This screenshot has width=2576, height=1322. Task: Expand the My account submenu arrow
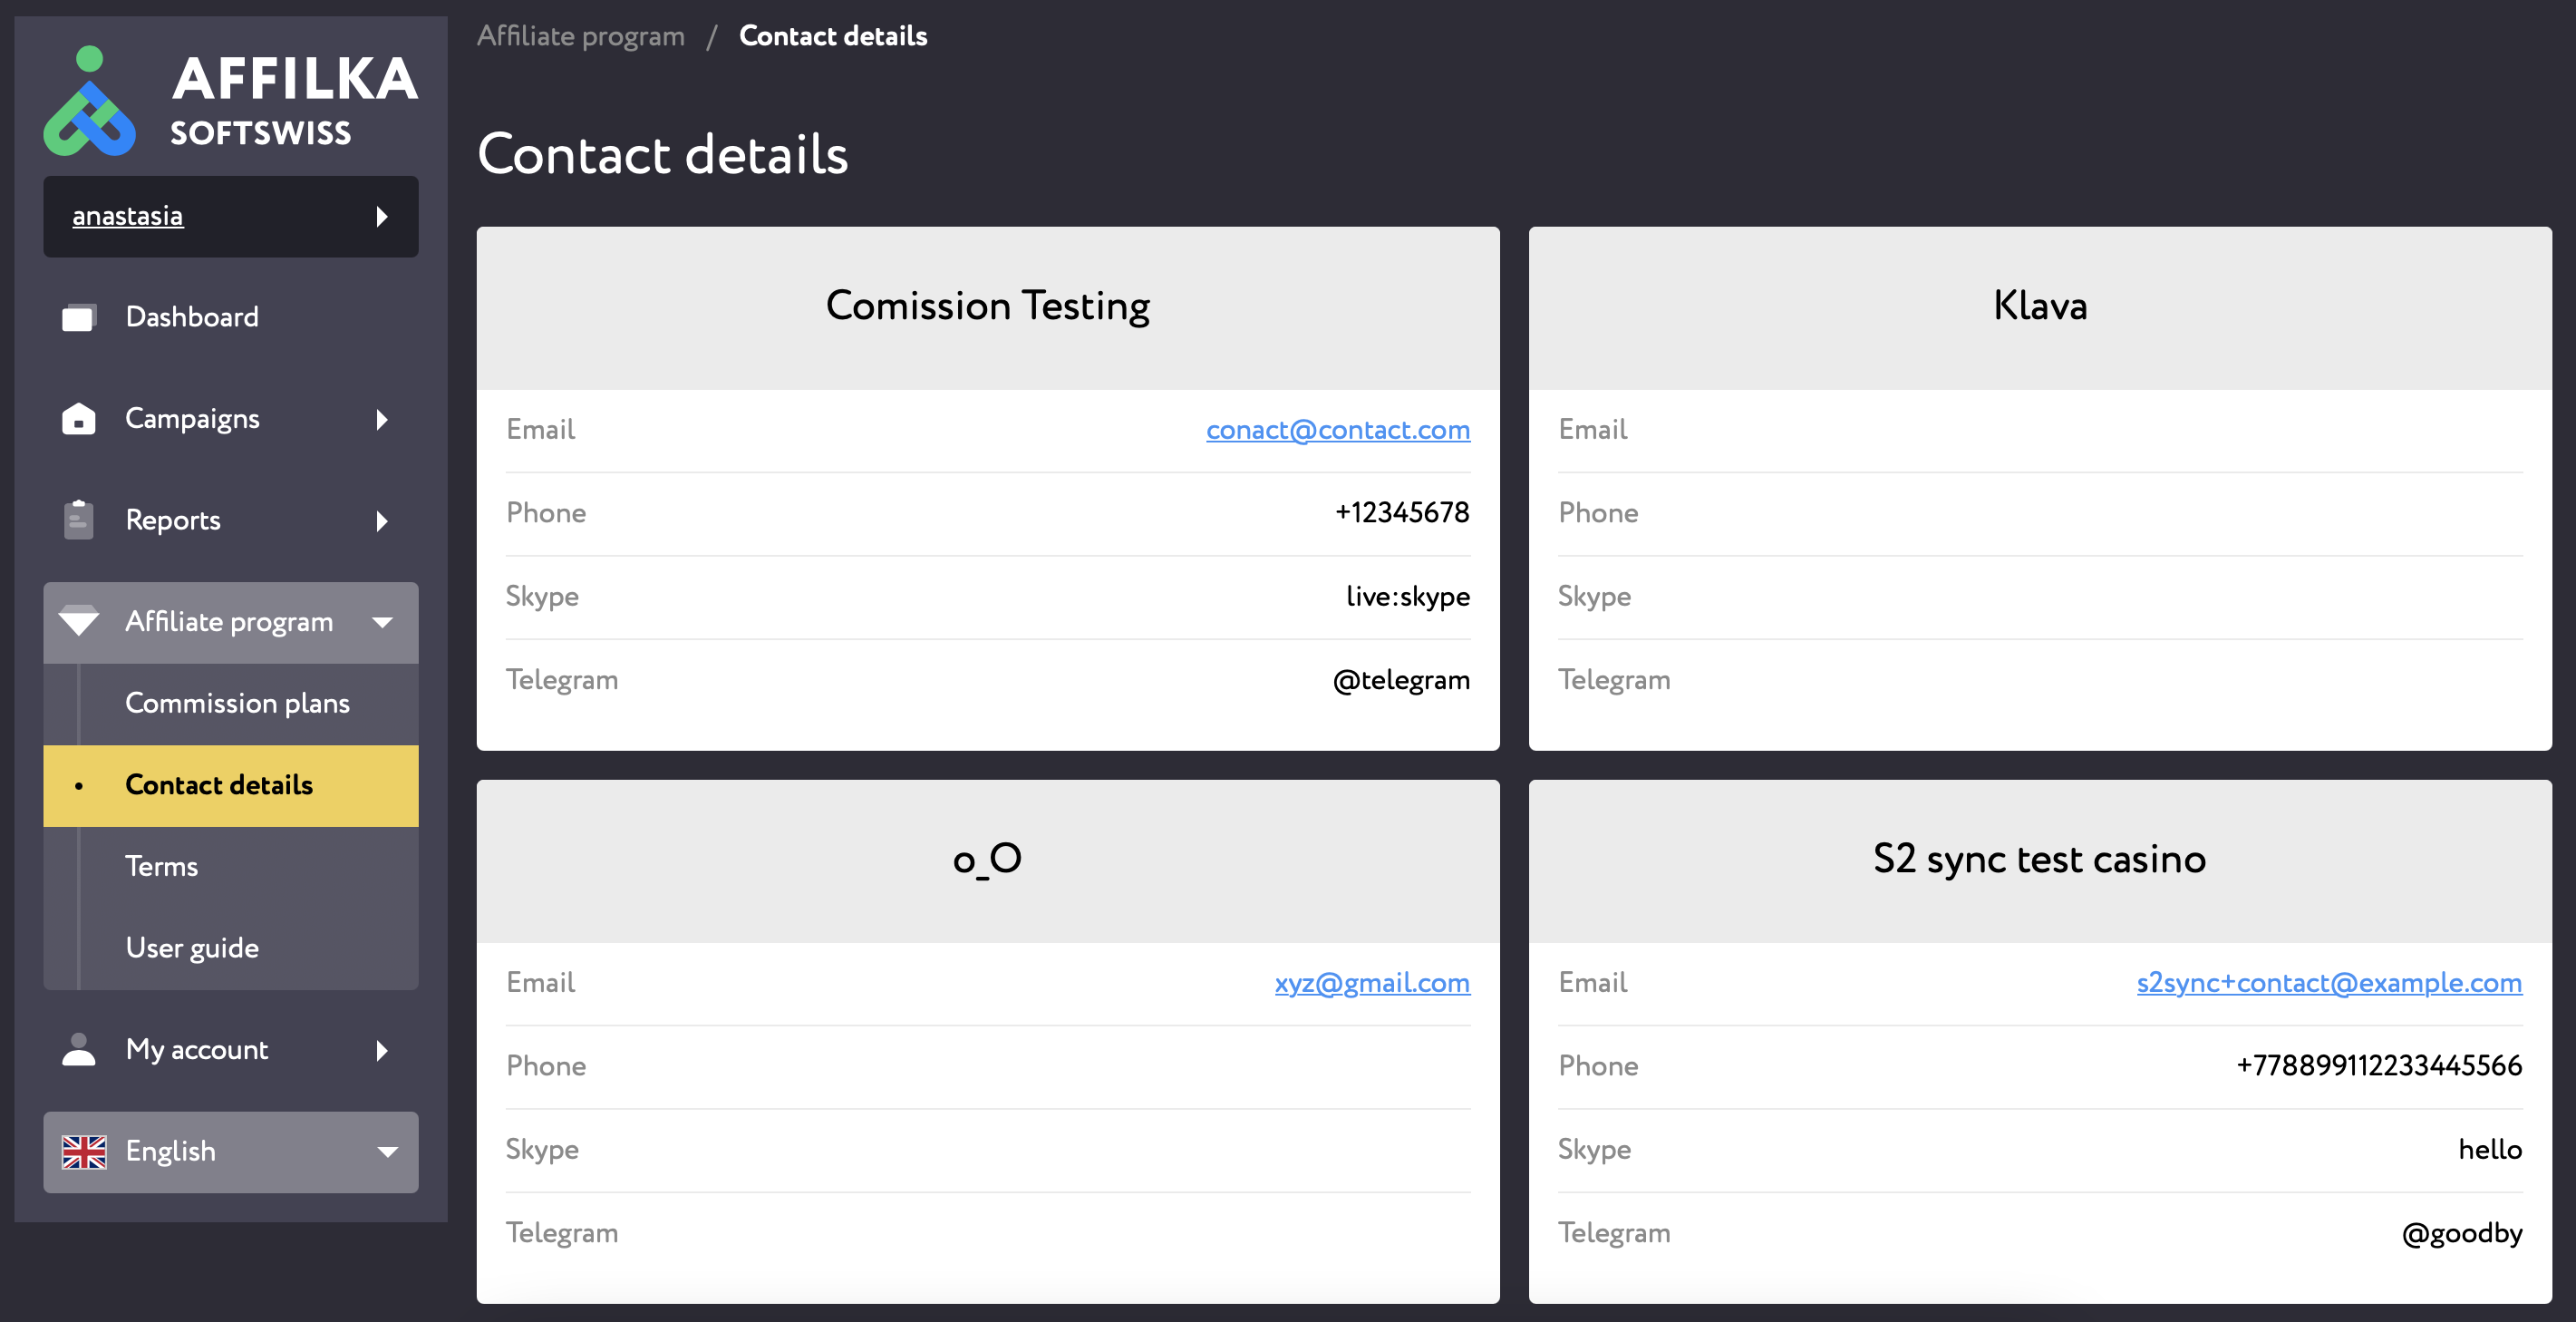pos(382,1050)
